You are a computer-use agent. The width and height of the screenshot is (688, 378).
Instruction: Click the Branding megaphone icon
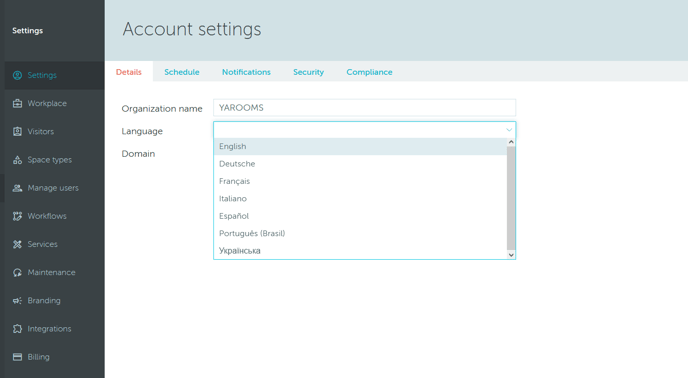point(17,301)
